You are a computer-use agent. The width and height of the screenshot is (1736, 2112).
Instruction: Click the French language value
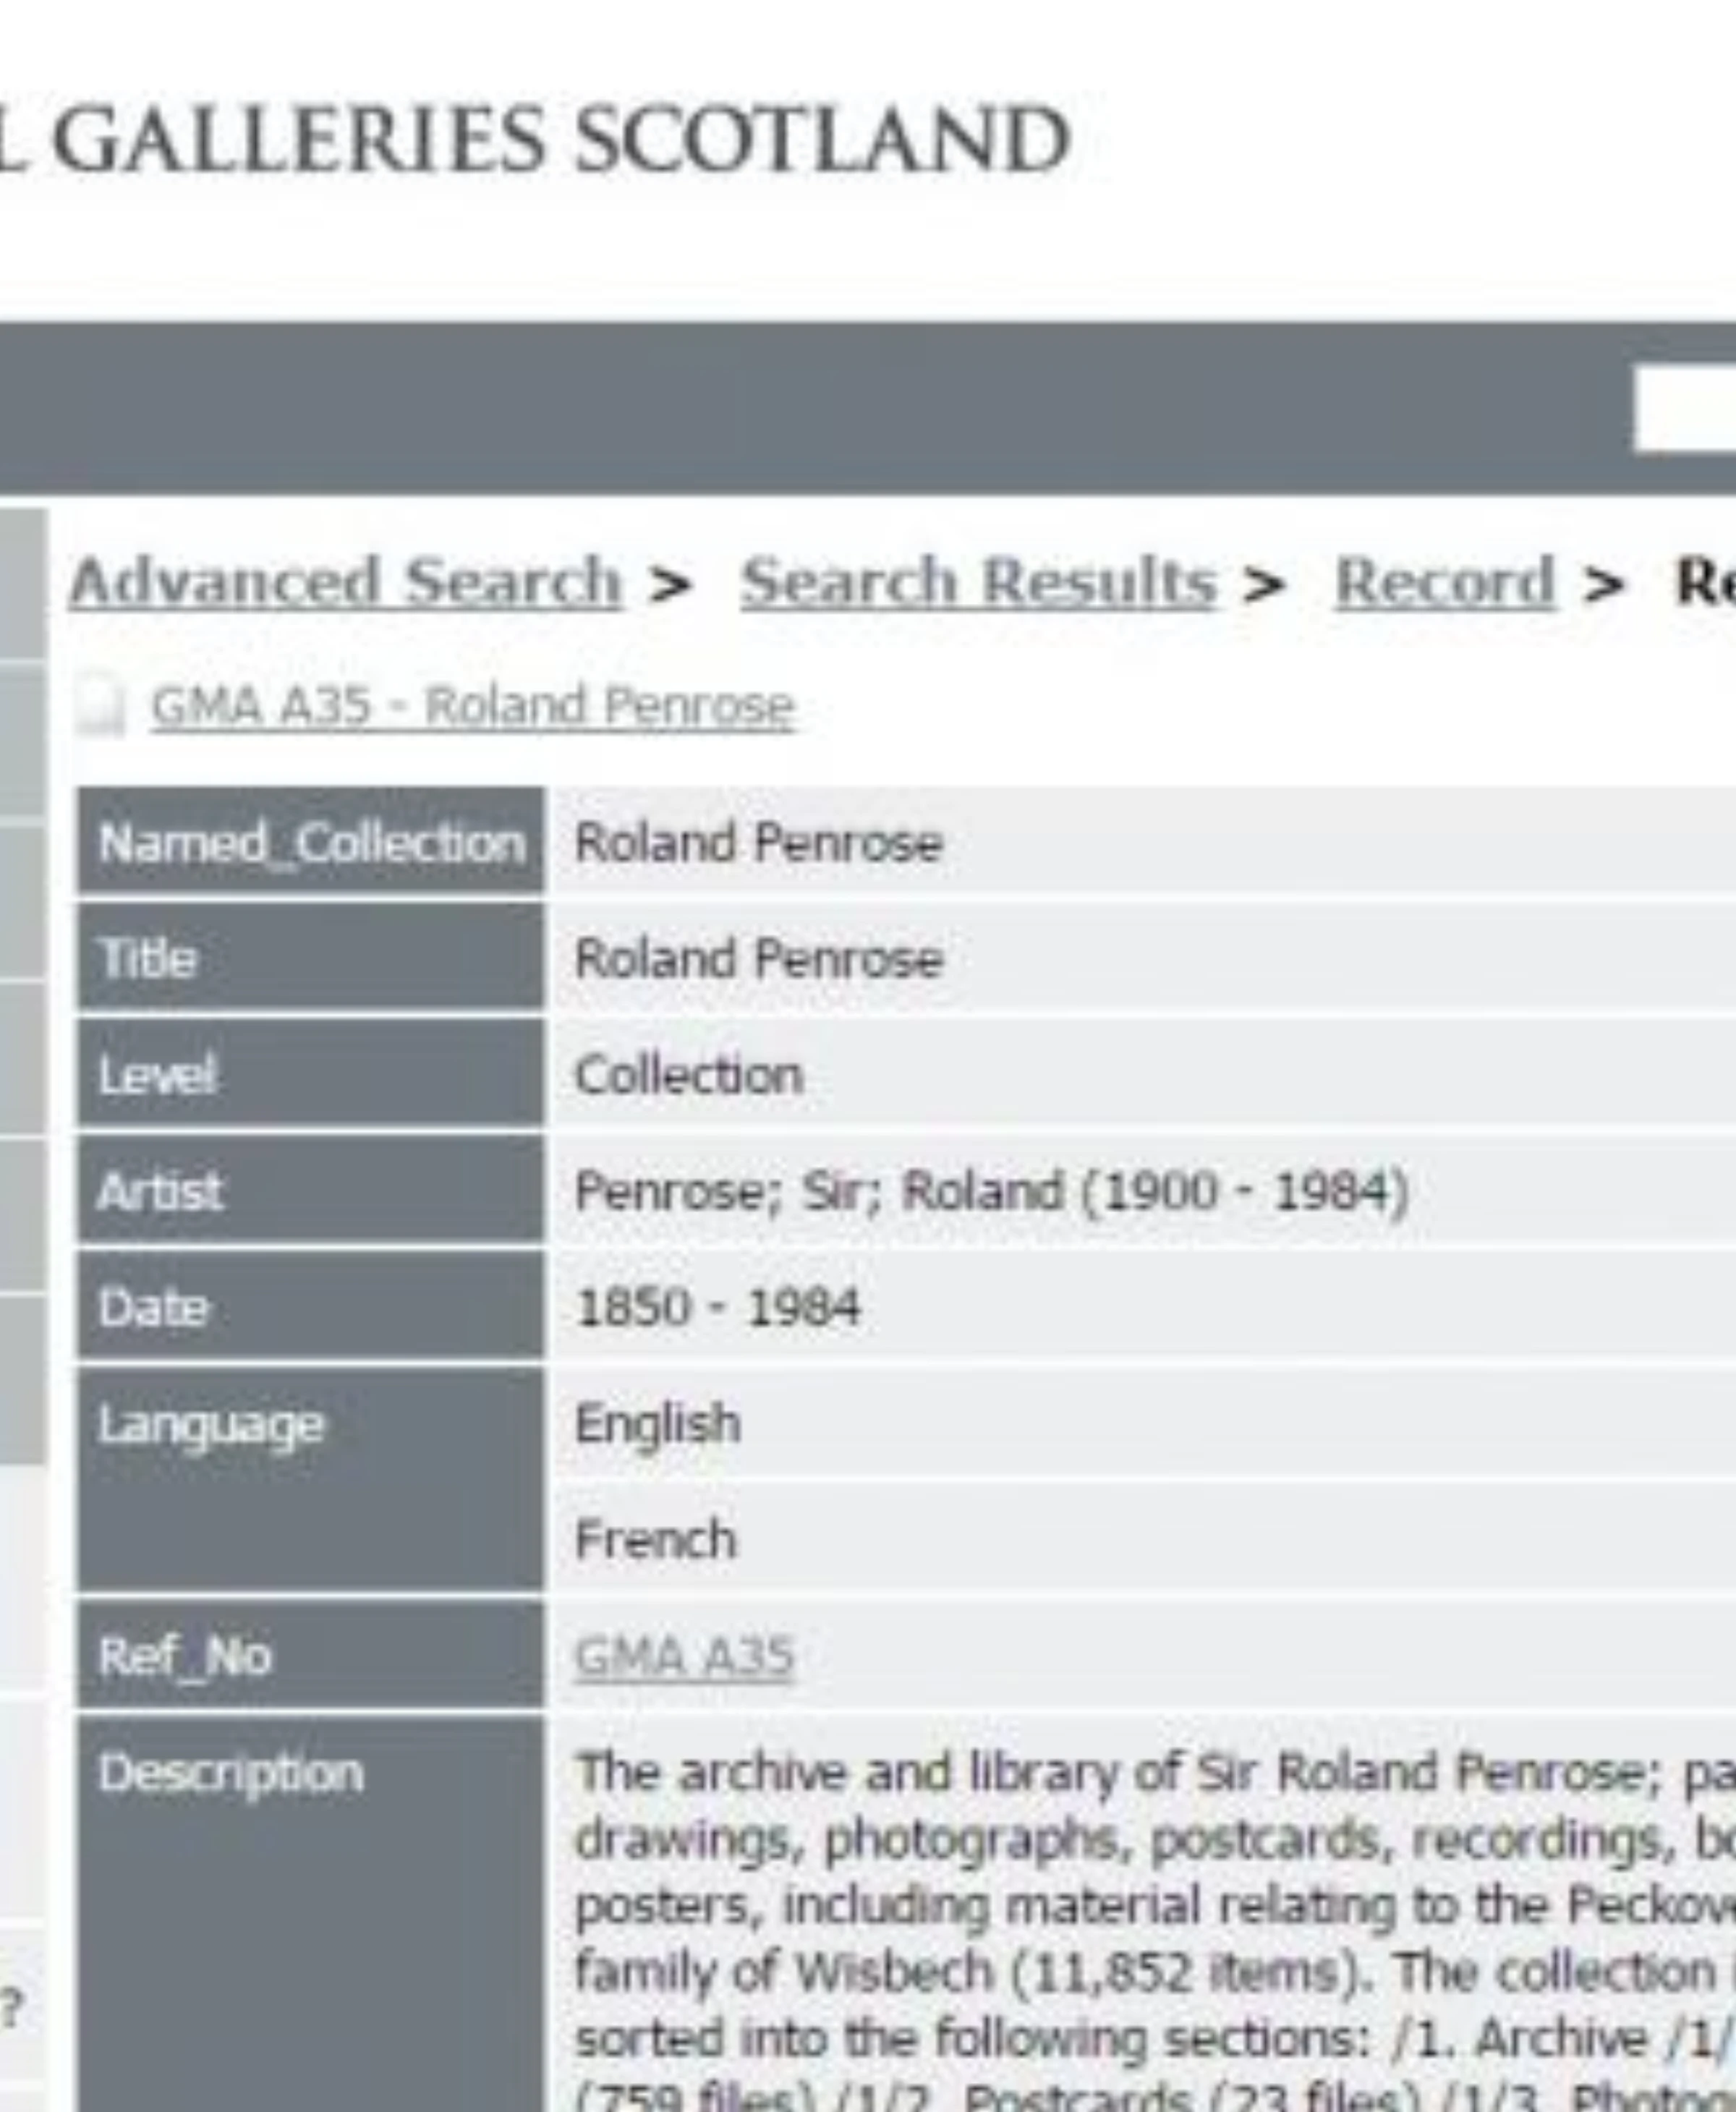click(x=655, y=1539)
